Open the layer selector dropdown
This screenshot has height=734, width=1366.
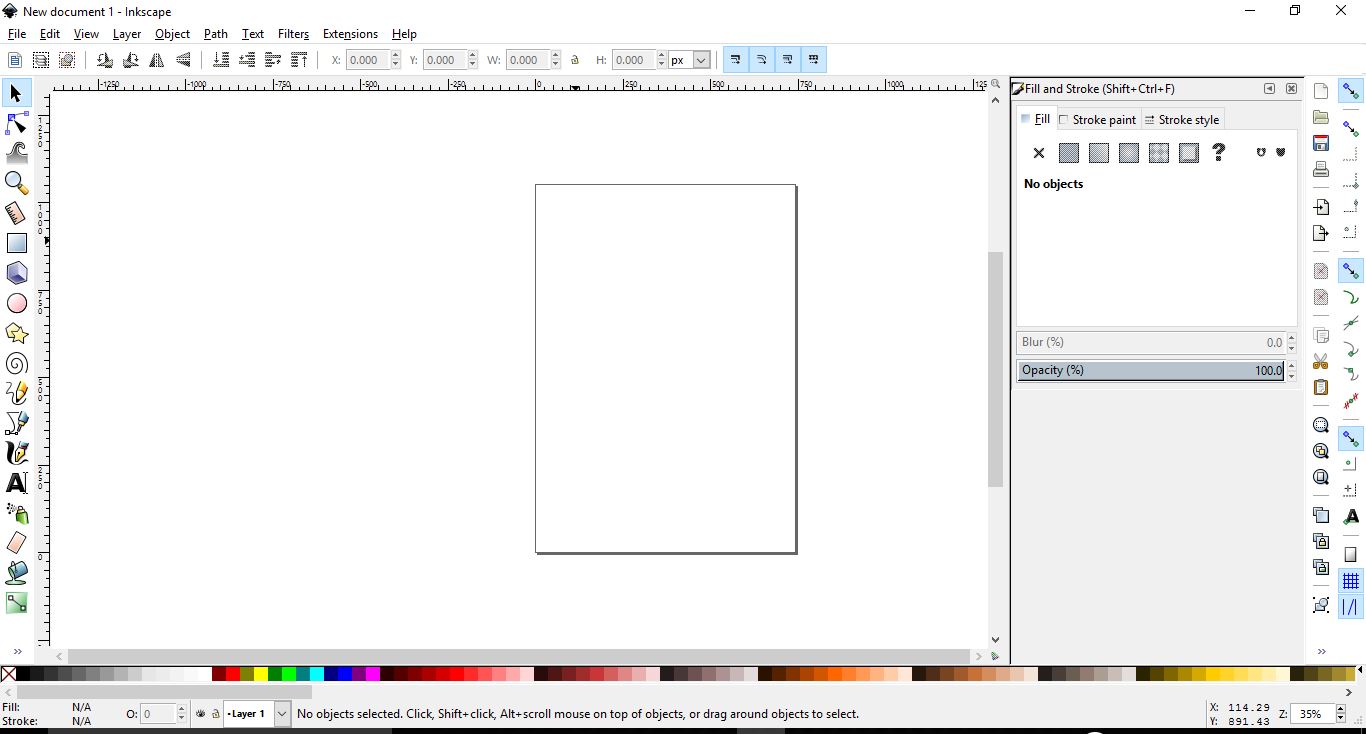tap(281, 714)
